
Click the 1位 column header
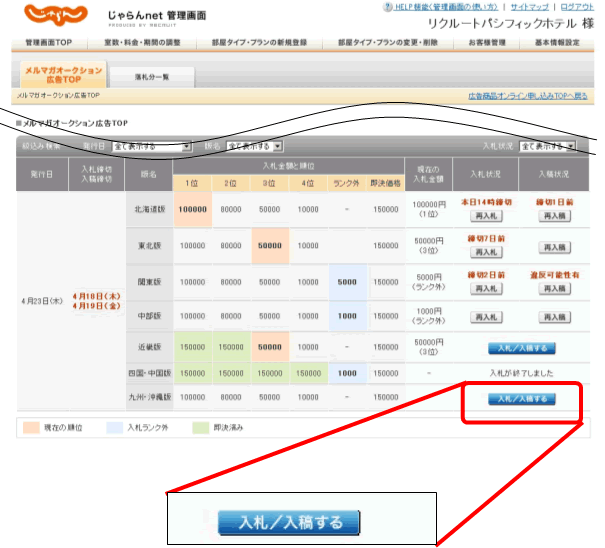pyautogui.click(x=192, y=183)
